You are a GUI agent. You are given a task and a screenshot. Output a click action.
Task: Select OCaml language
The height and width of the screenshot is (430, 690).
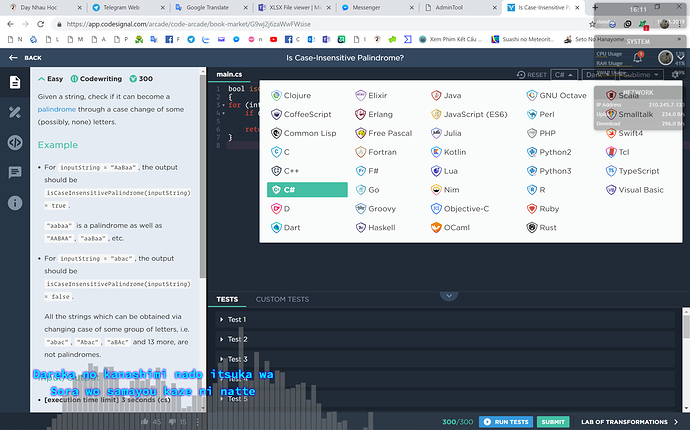pos(451,228)
